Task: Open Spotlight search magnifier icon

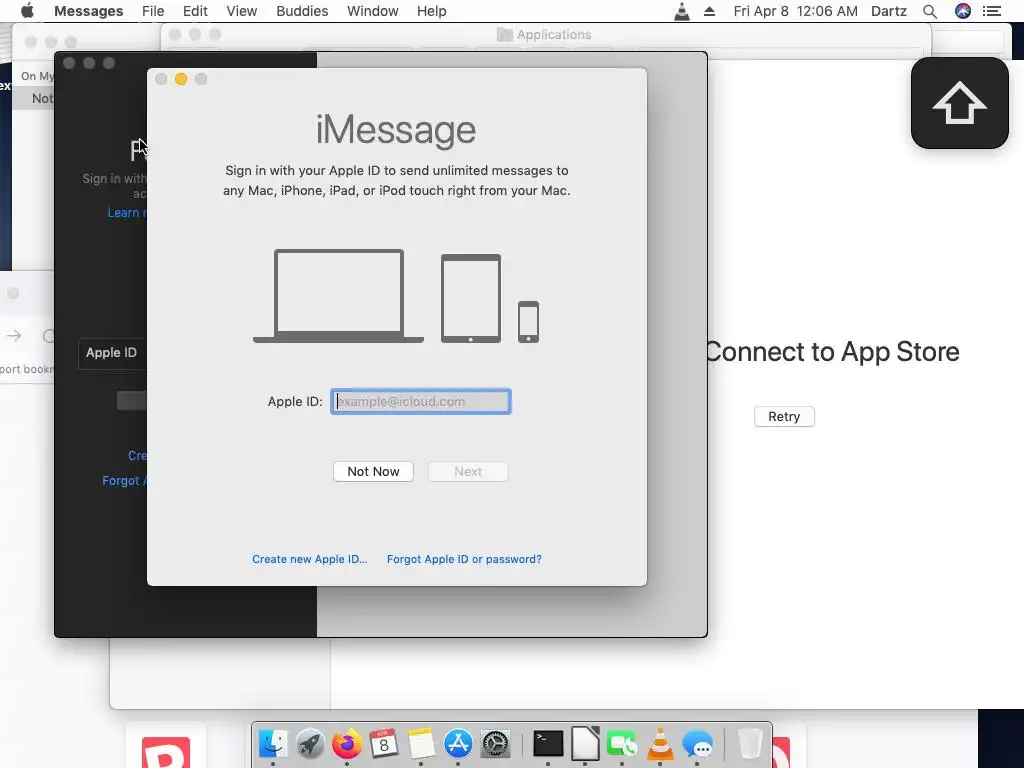Action: (x=930, y=11)
